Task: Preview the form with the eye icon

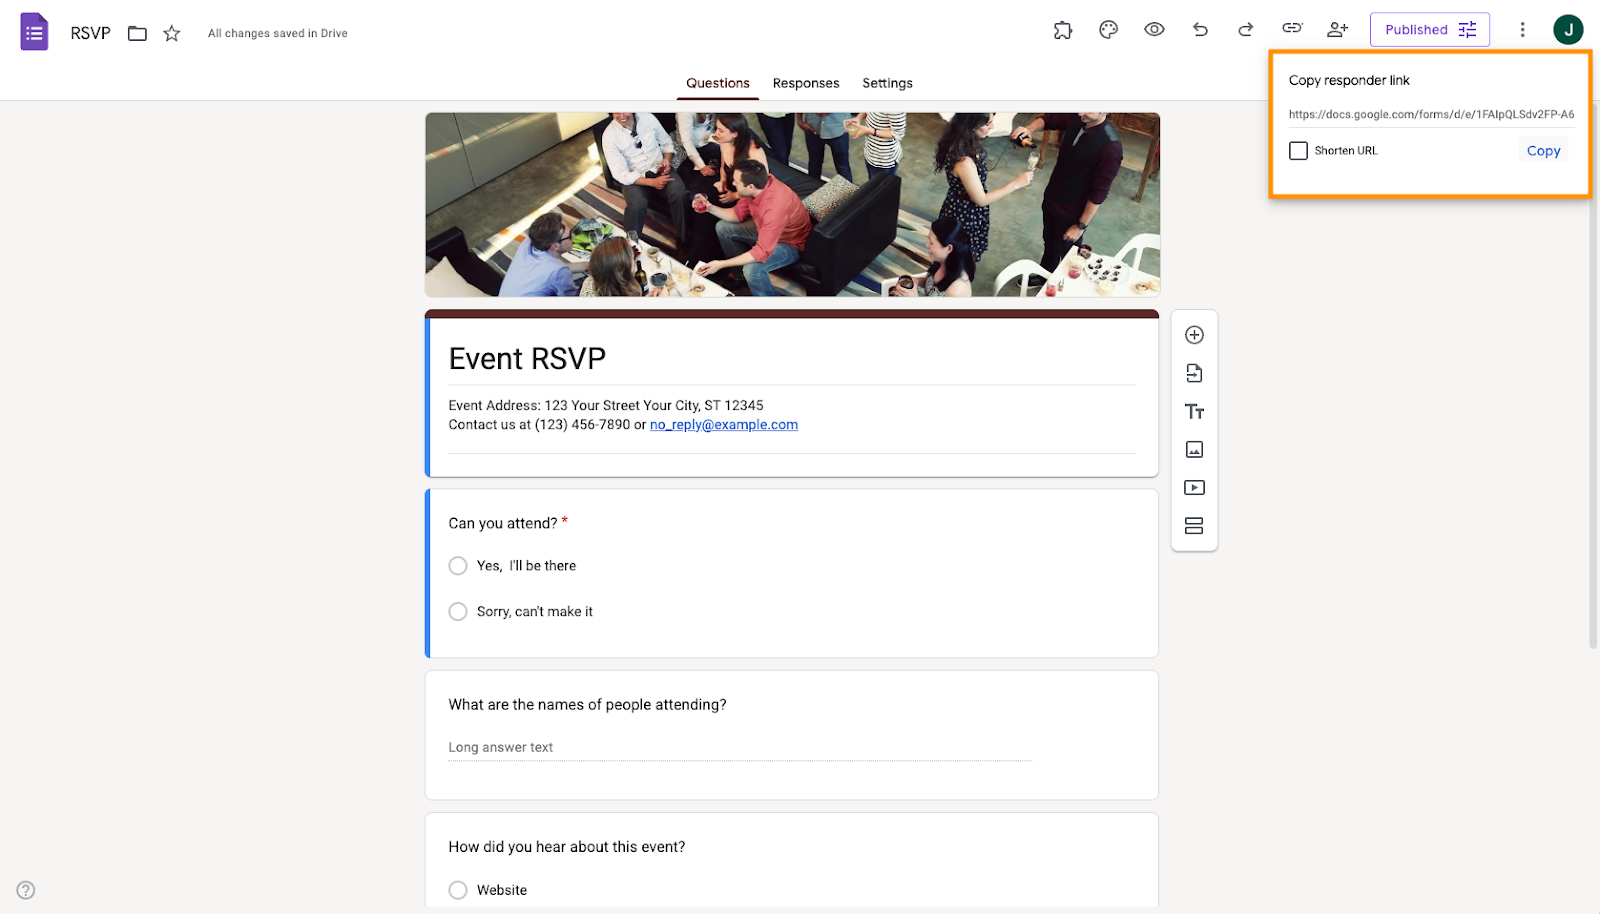Action: (1153, 30)
